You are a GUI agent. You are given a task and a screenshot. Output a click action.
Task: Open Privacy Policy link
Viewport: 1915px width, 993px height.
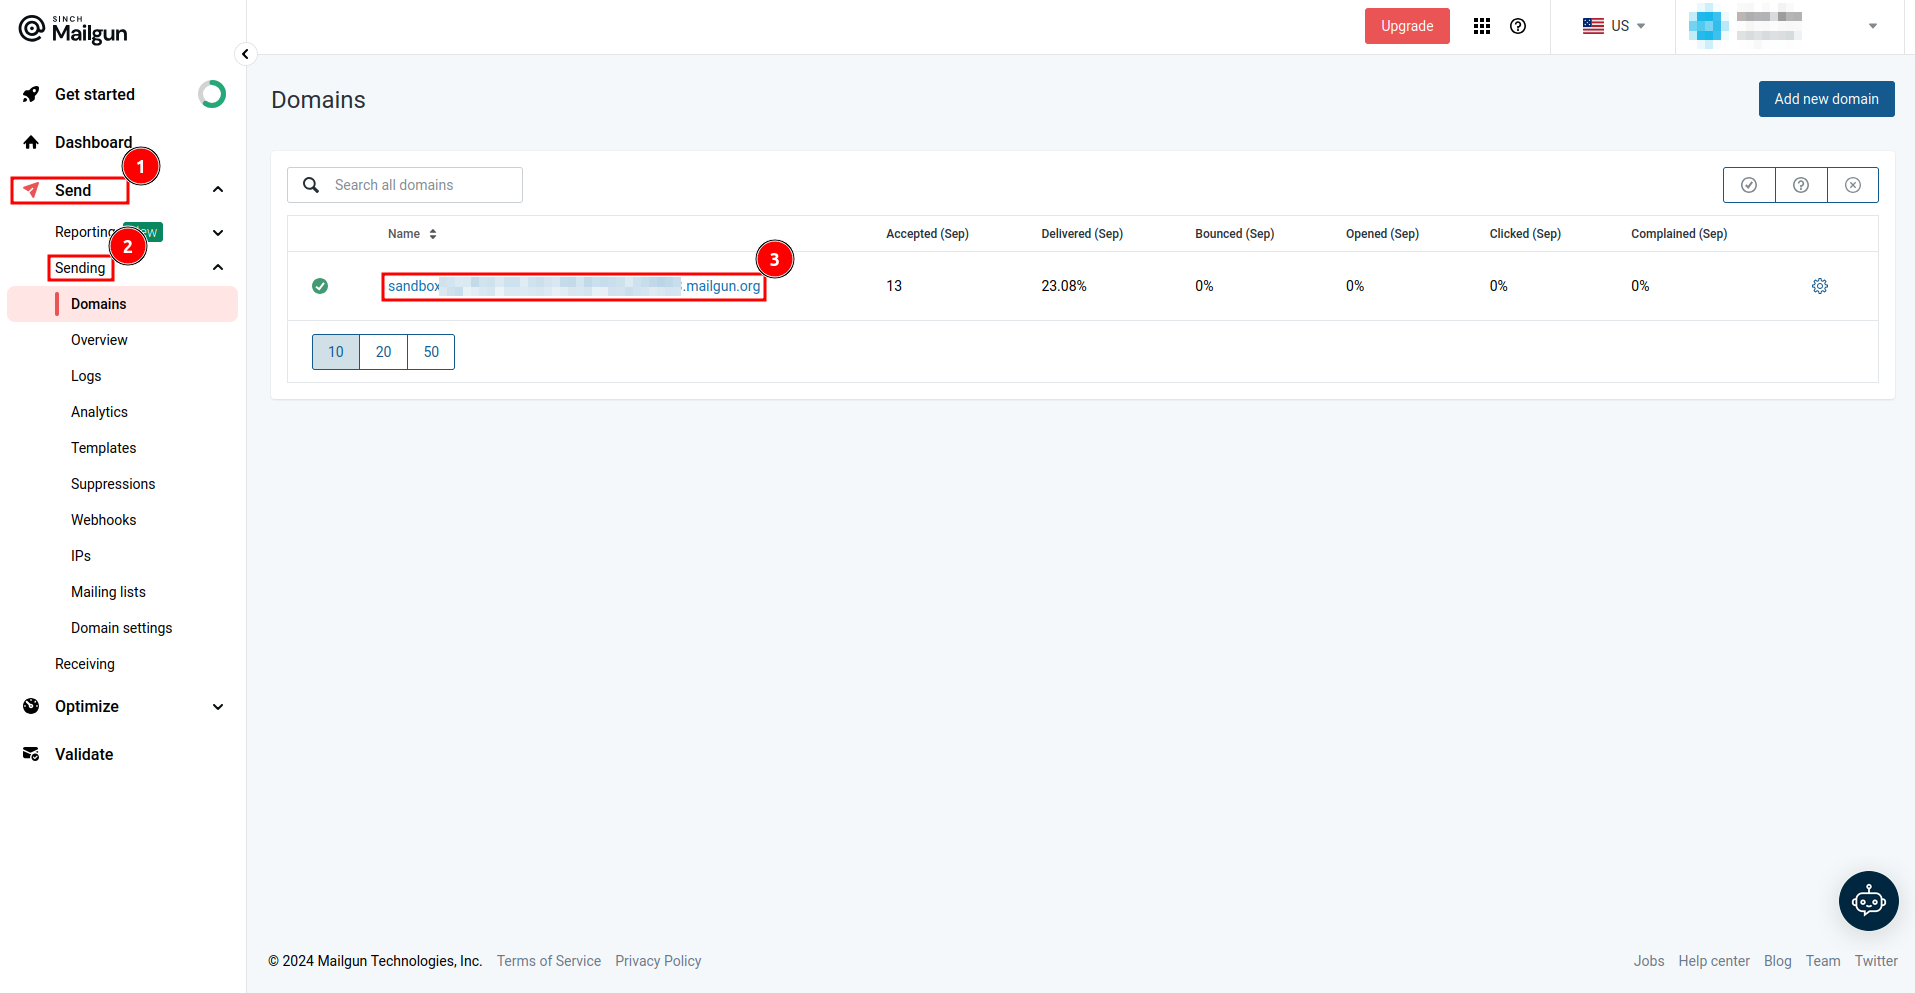pos(658,961)
